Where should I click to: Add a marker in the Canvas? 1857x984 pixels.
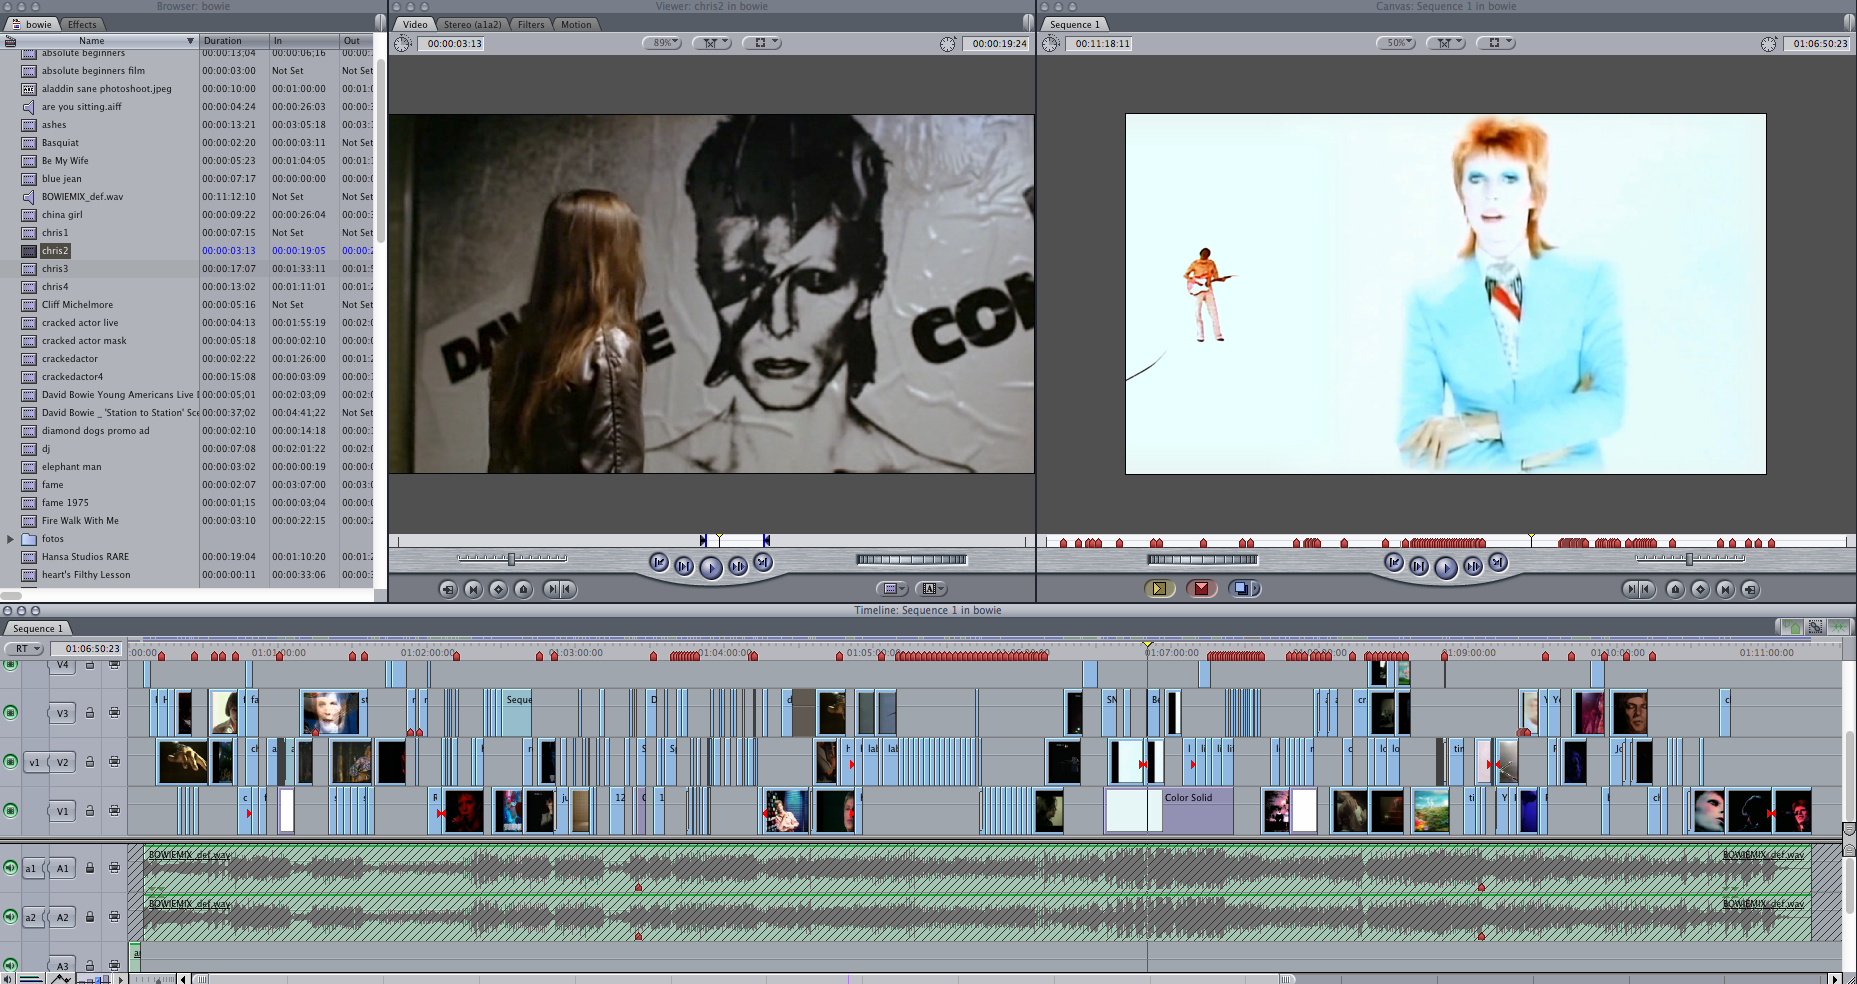[x=1675, y=589]
